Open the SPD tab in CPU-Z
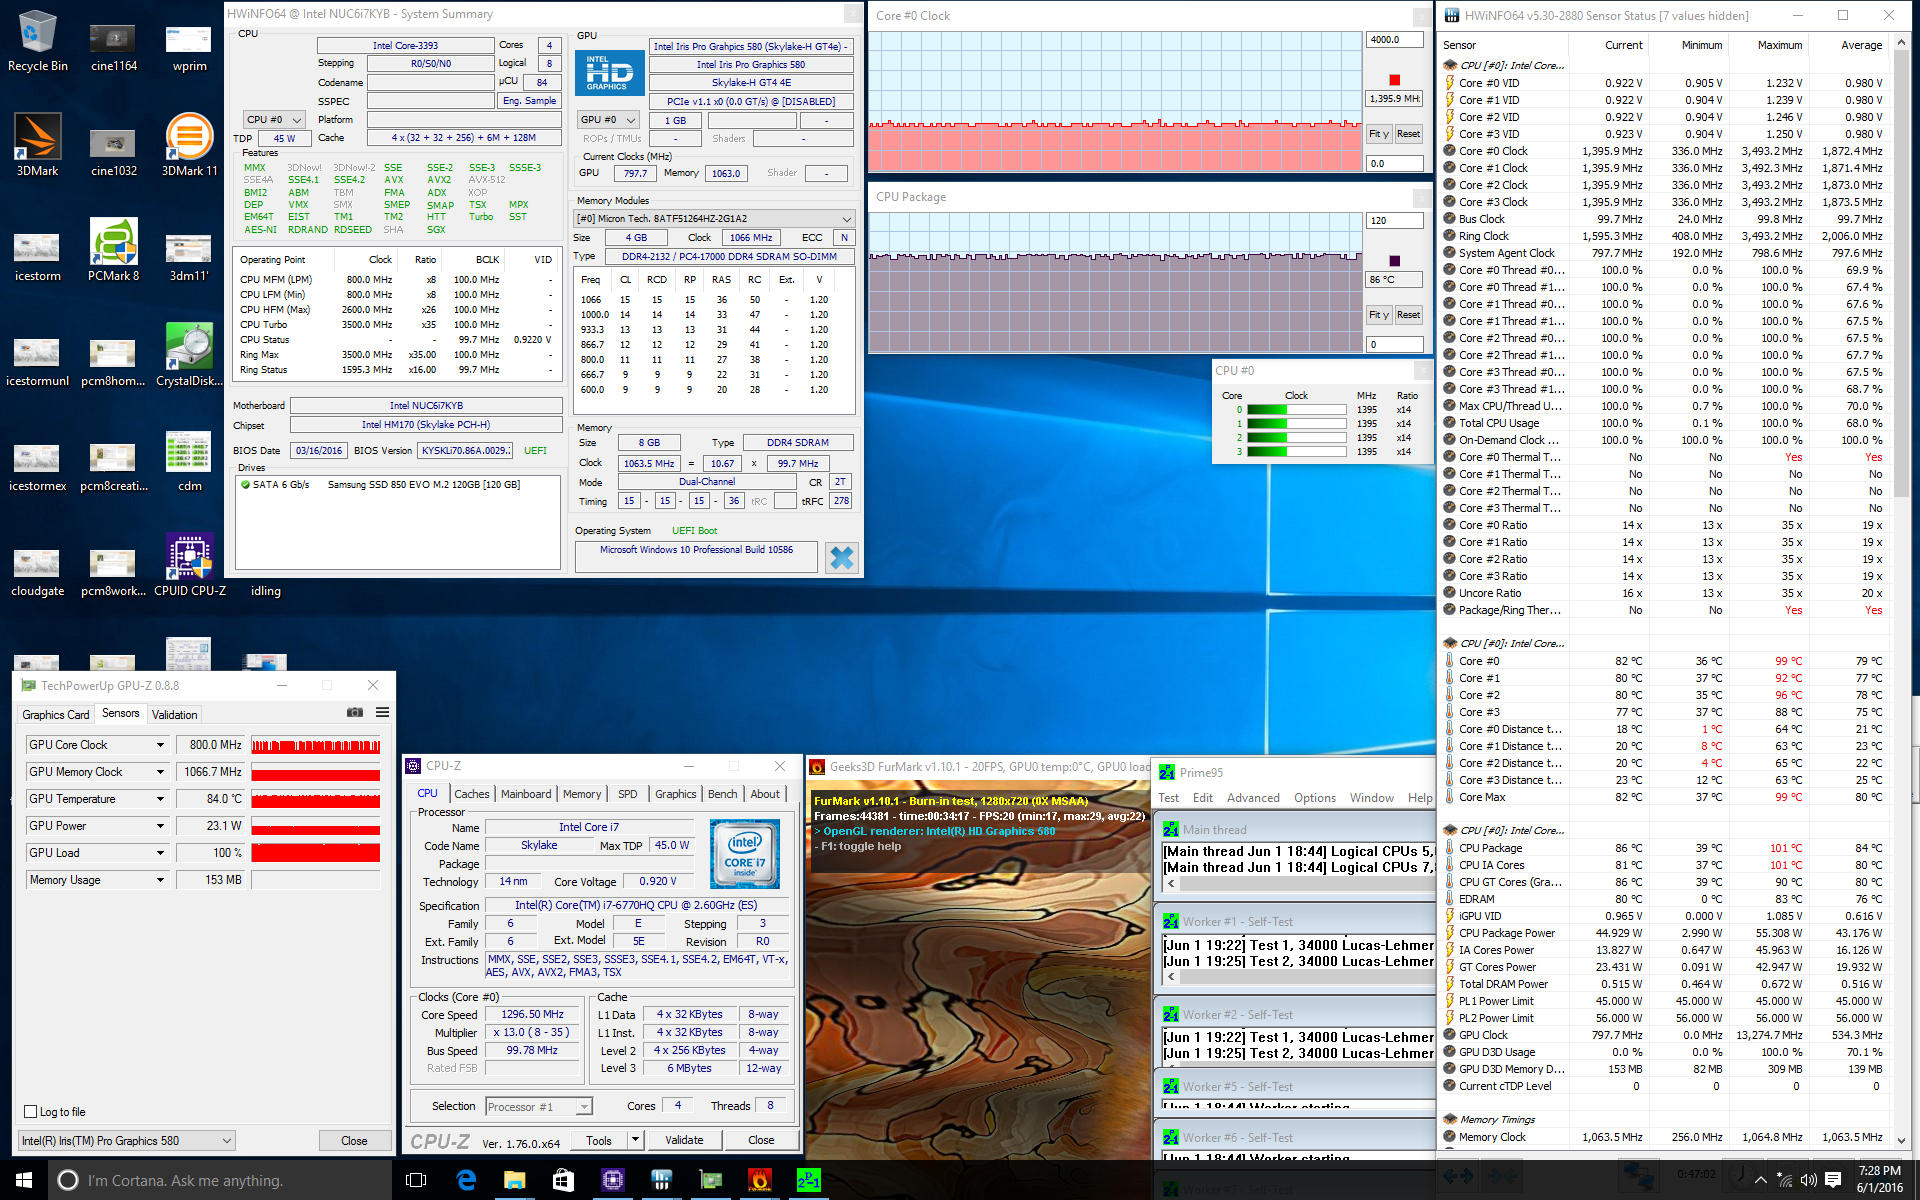This screenshot has width=1920, height=1200. (x=628, y=794)
